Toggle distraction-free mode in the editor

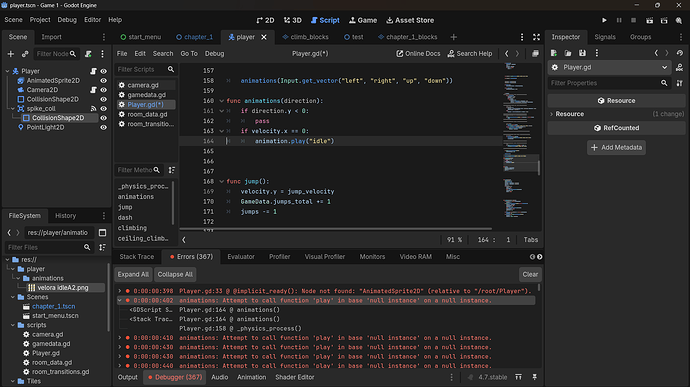[x=536, y=37]
